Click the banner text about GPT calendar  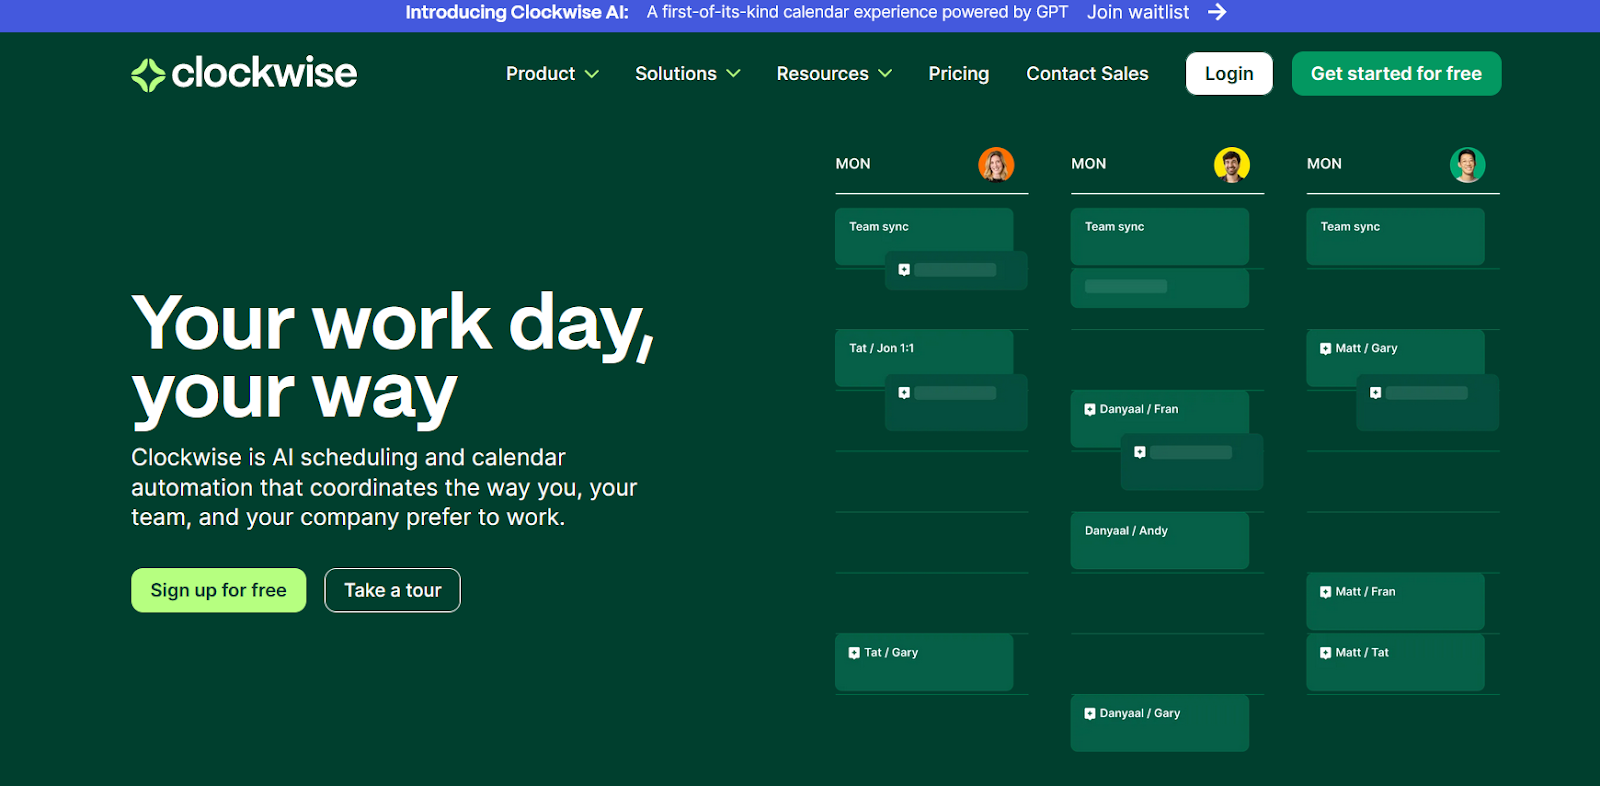857,12
